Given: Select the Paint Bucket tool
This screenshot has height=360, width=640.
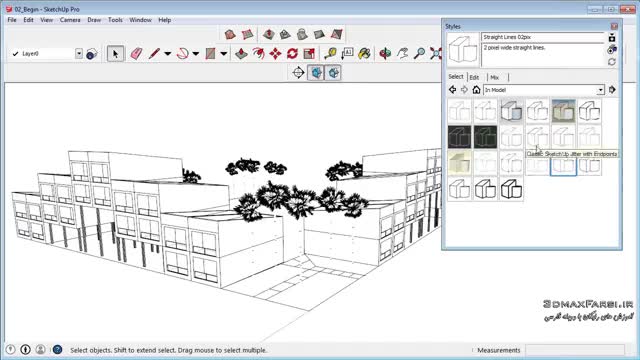Looking at the screenshot, I should 364,53.
